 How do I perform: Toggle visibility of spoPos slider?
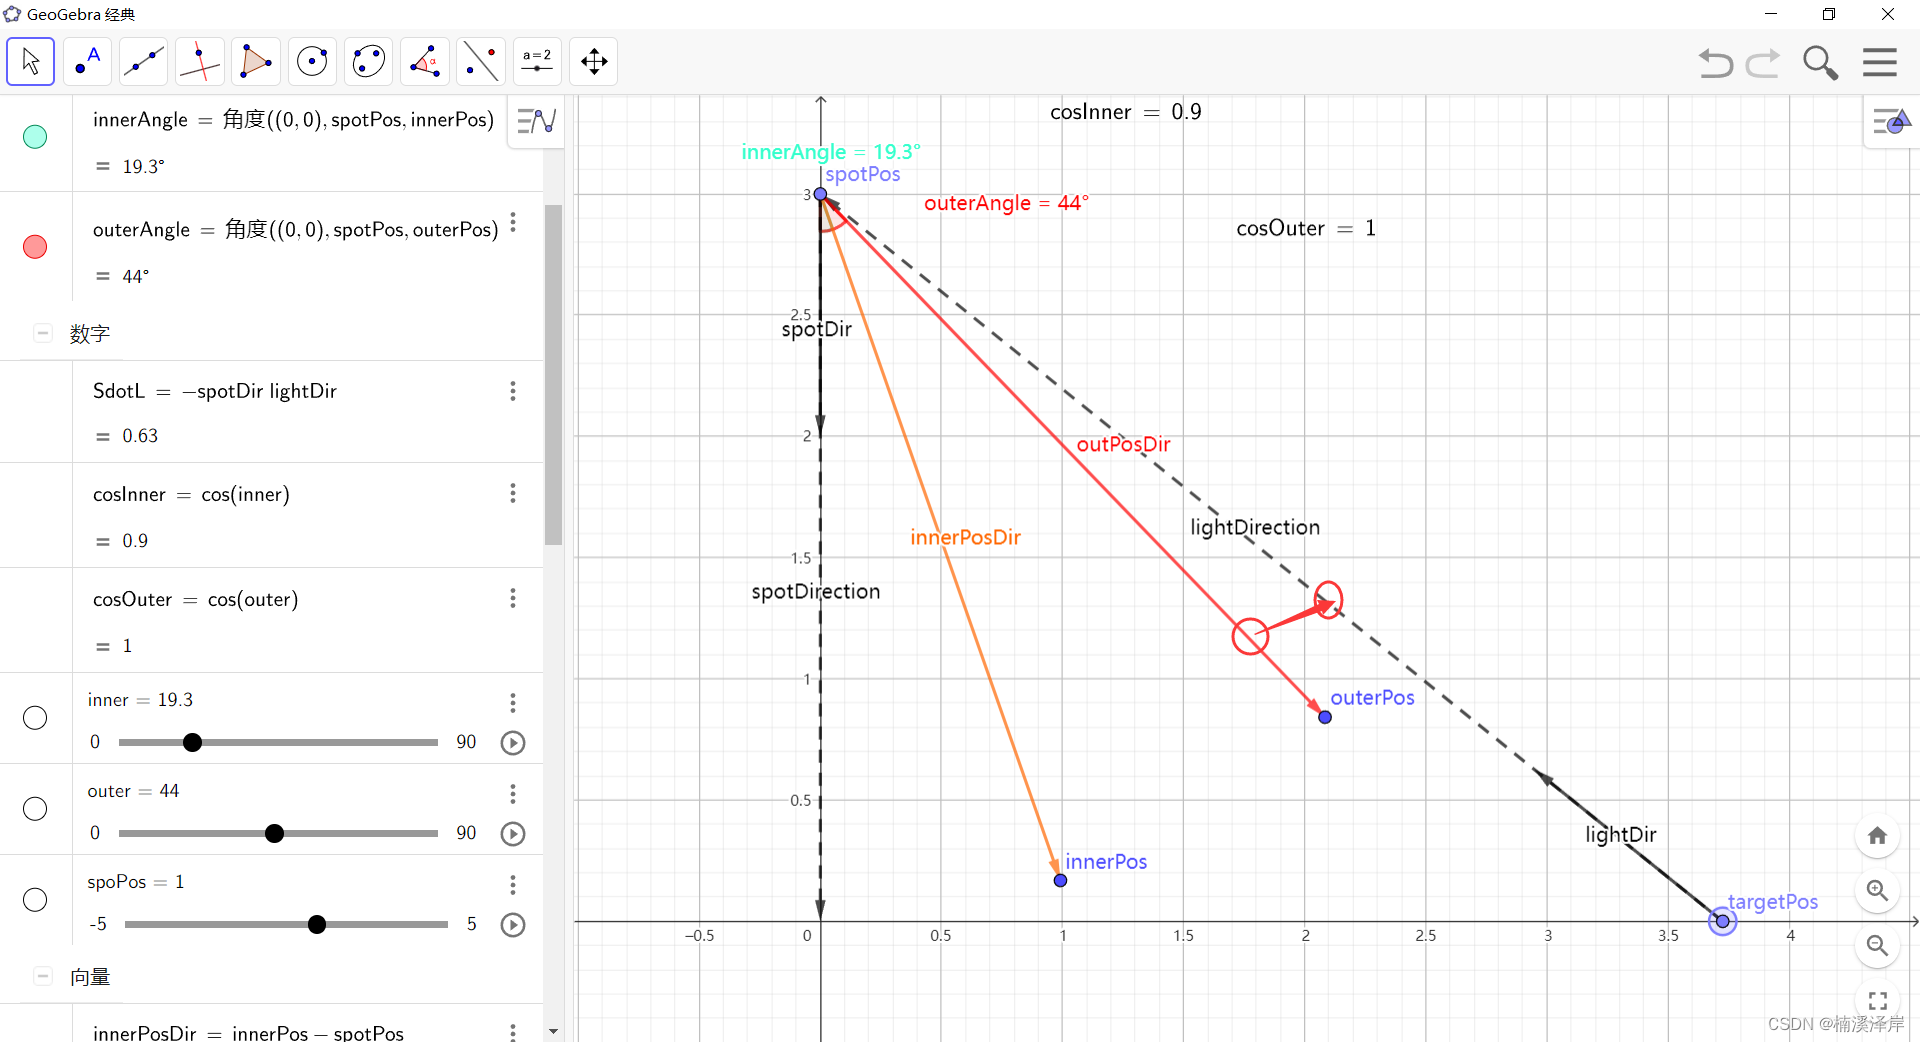point(35,900)
